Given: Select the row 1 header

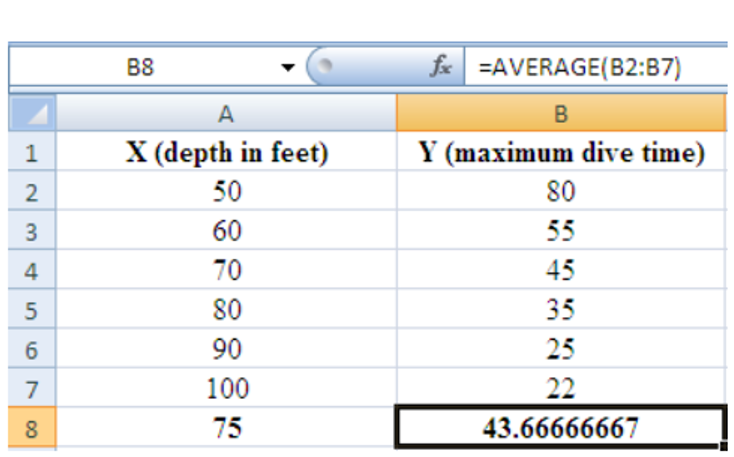Looking at the screenshot, I should 32,154.
